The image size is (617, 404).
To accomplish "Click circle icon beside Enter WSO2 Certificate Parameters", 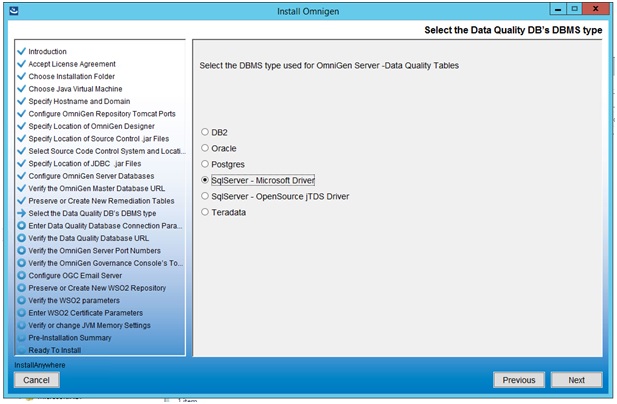I will [21, 313].
